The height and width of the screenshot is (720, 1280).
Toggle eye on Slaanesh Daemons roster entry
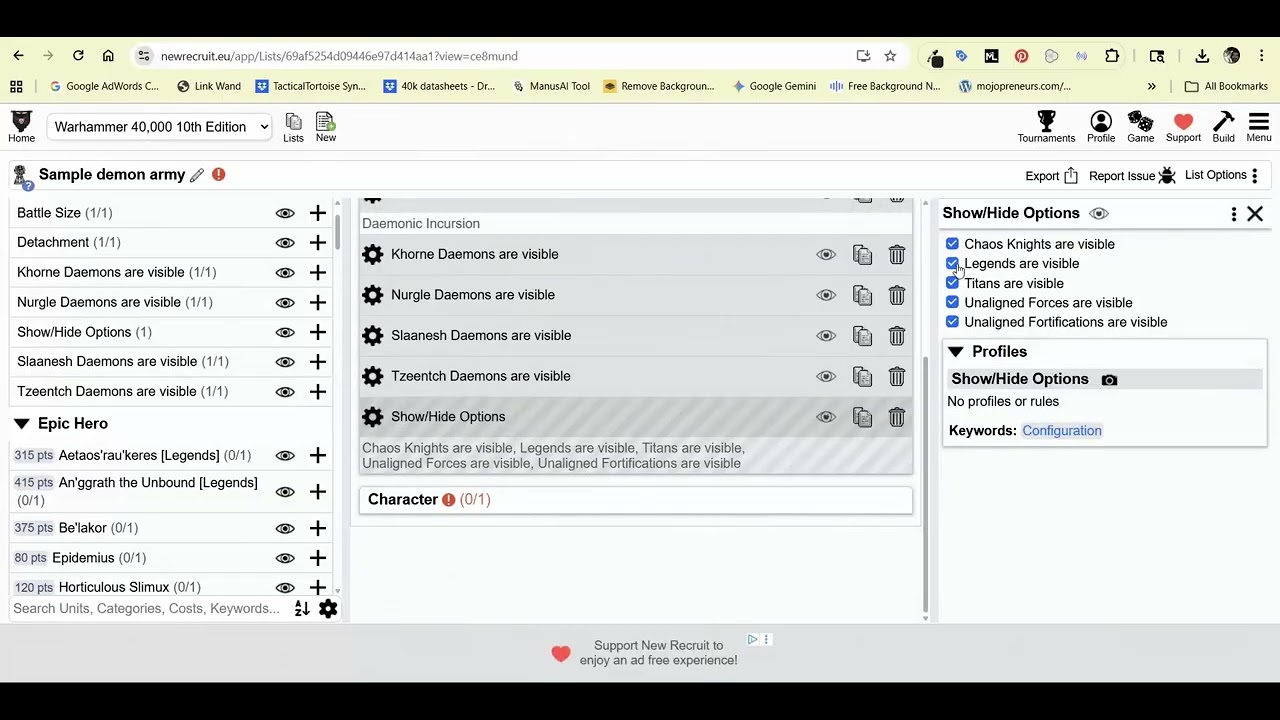coord(826,336)
